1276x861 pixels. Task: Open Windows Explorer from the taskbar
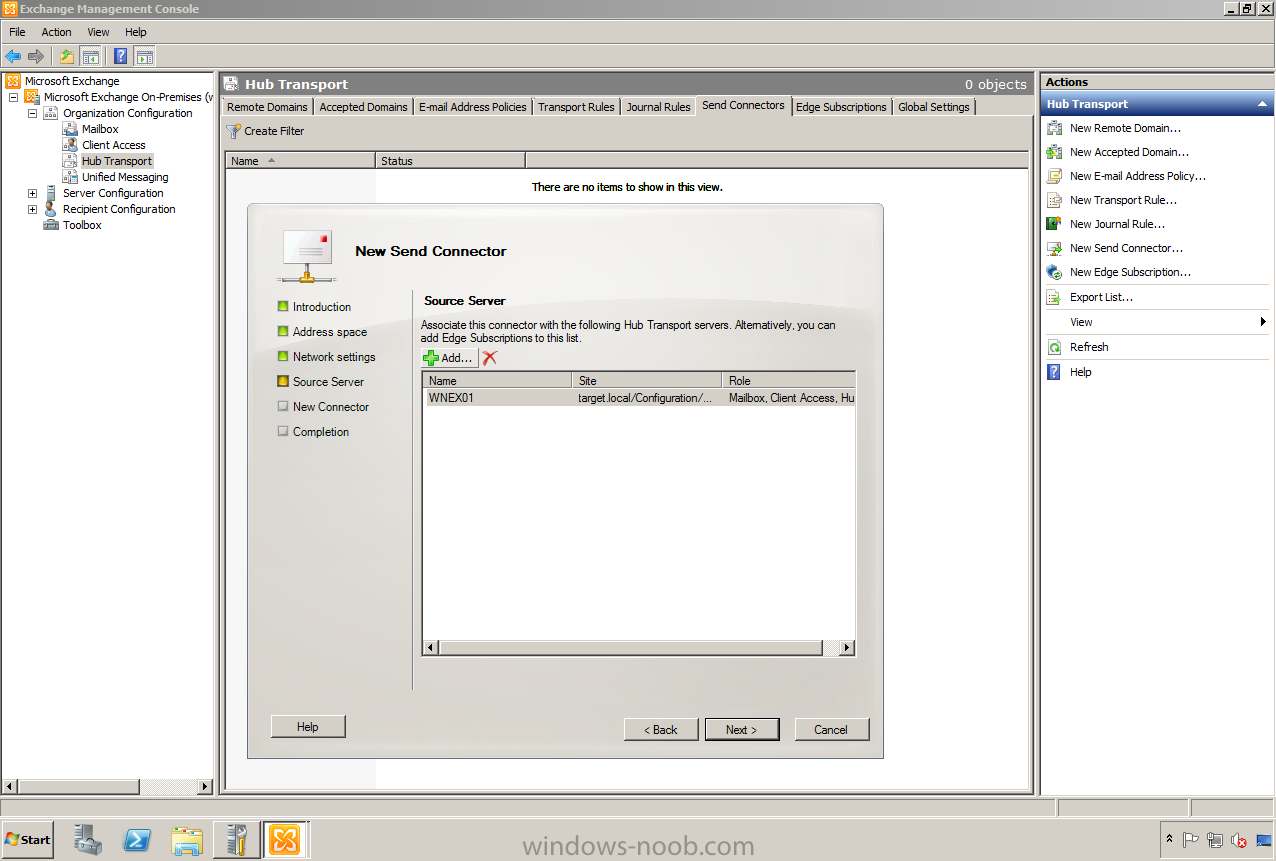coord(187,840)
